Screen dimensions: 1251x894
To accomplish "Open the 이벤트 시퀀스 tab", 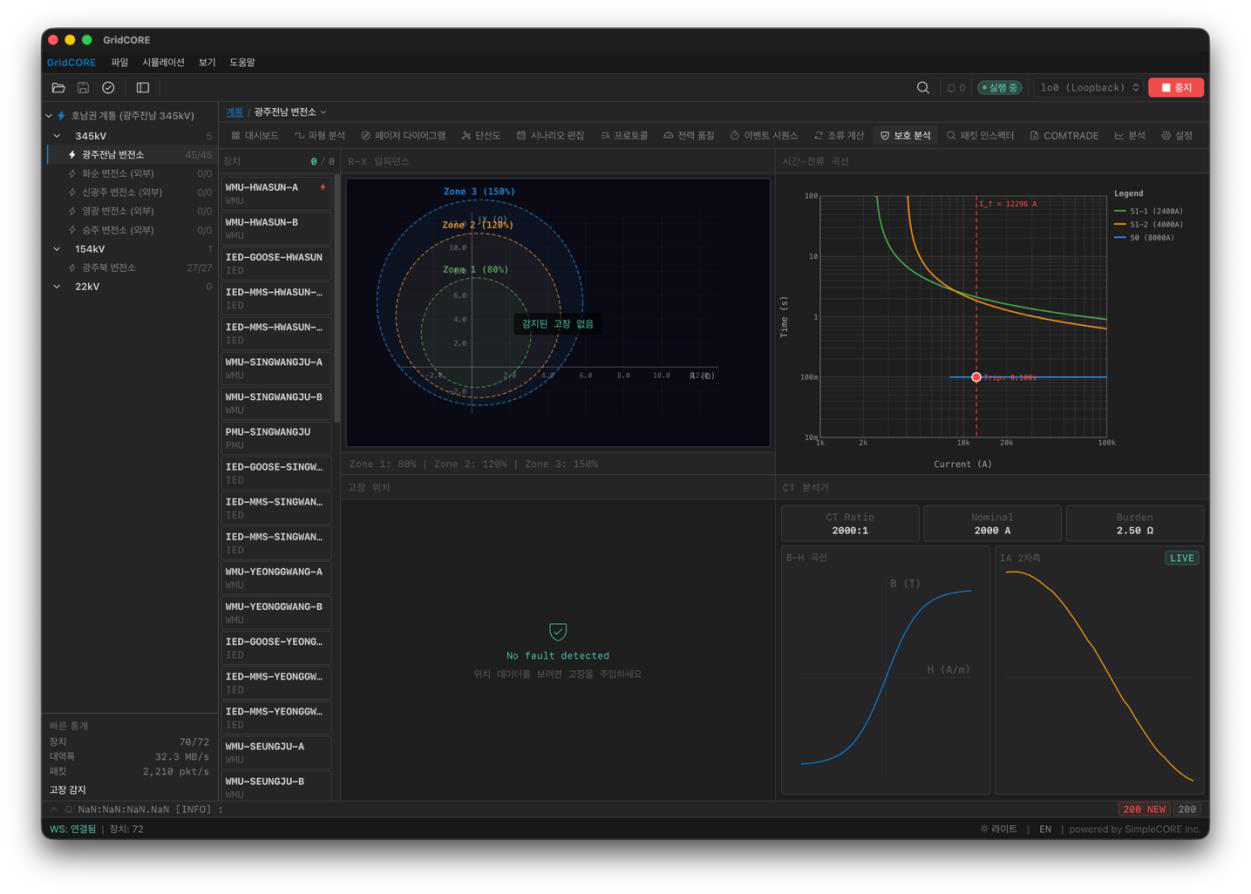I will click(765, 135).
